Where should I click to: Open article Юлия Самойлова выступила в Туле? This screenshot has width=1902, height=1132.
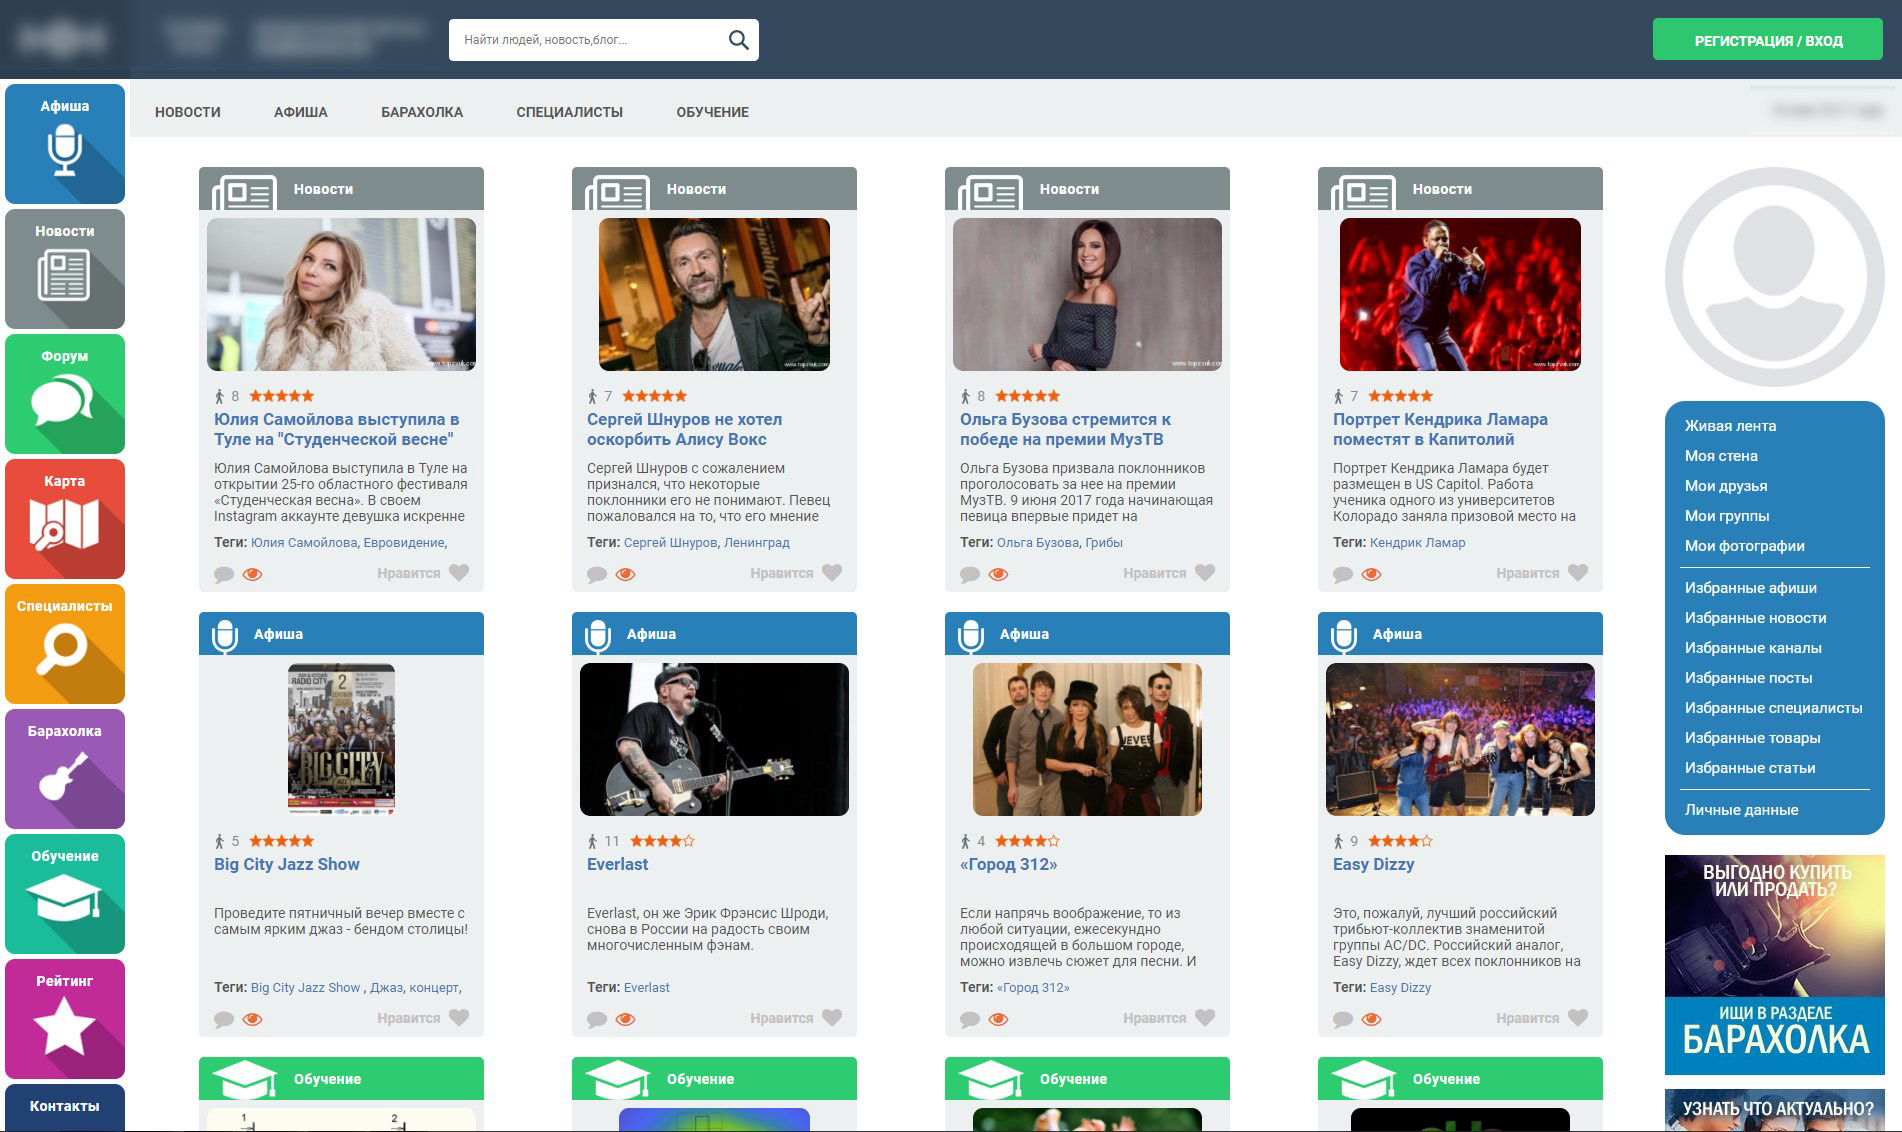[336, 429]
